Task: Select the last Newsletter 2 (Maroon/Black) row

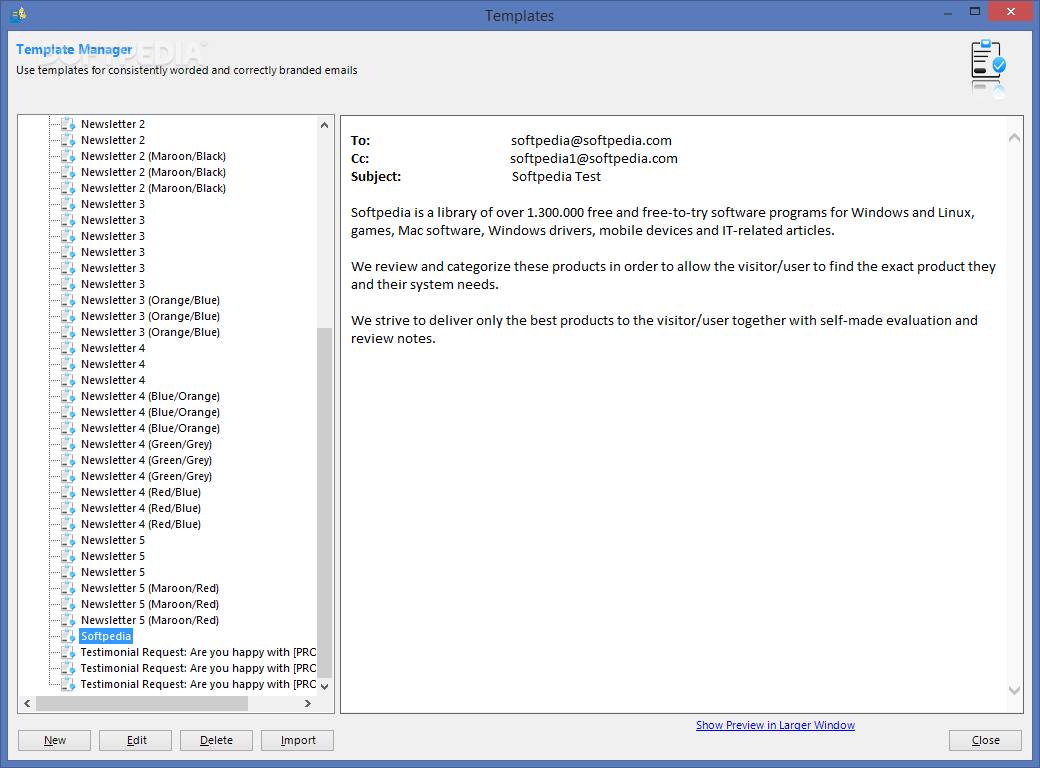Action: click(153, 188)
